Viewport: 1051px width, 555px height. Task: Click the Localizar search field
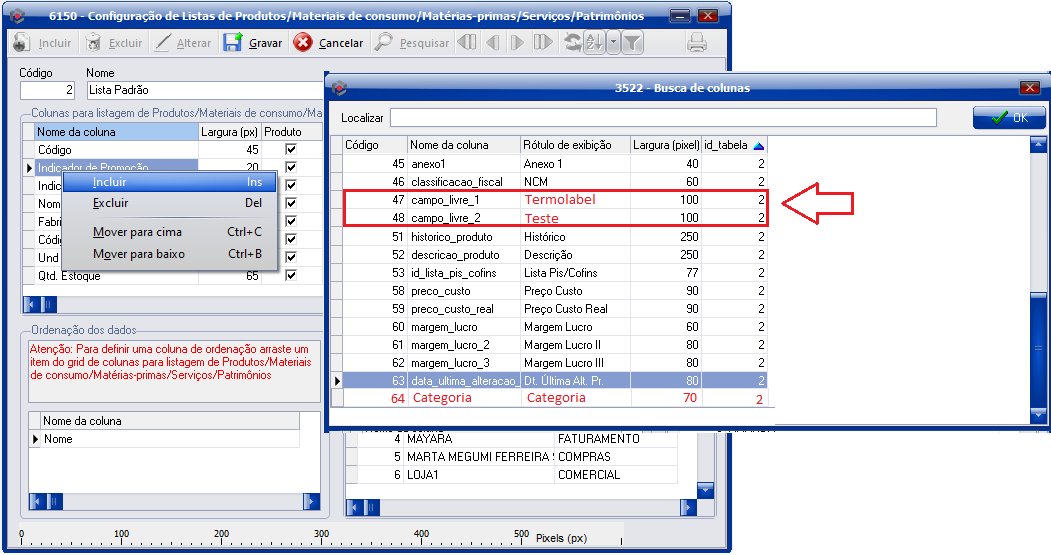point(662,118)
